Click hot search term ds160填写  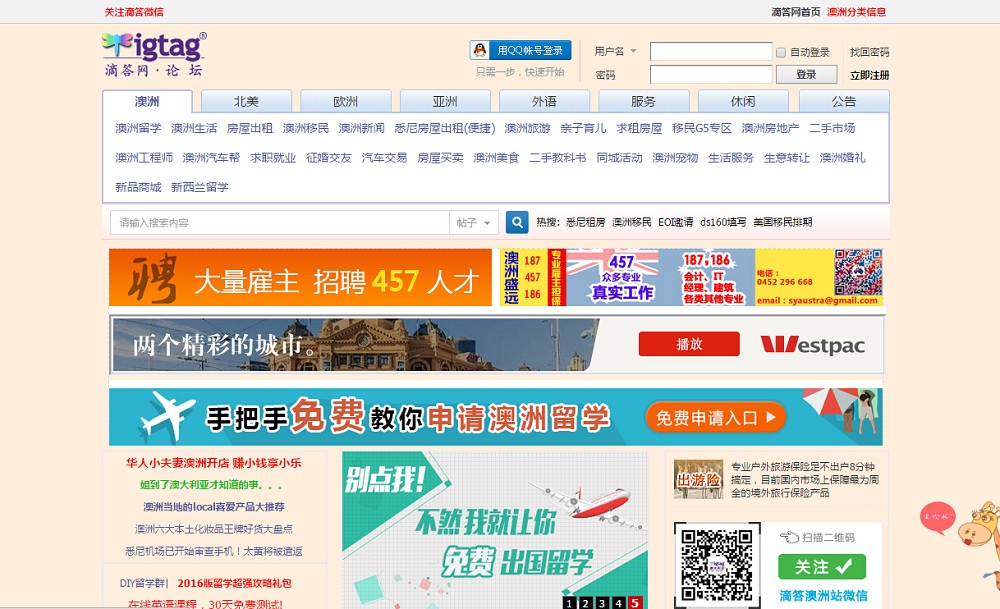click(723, 222)
